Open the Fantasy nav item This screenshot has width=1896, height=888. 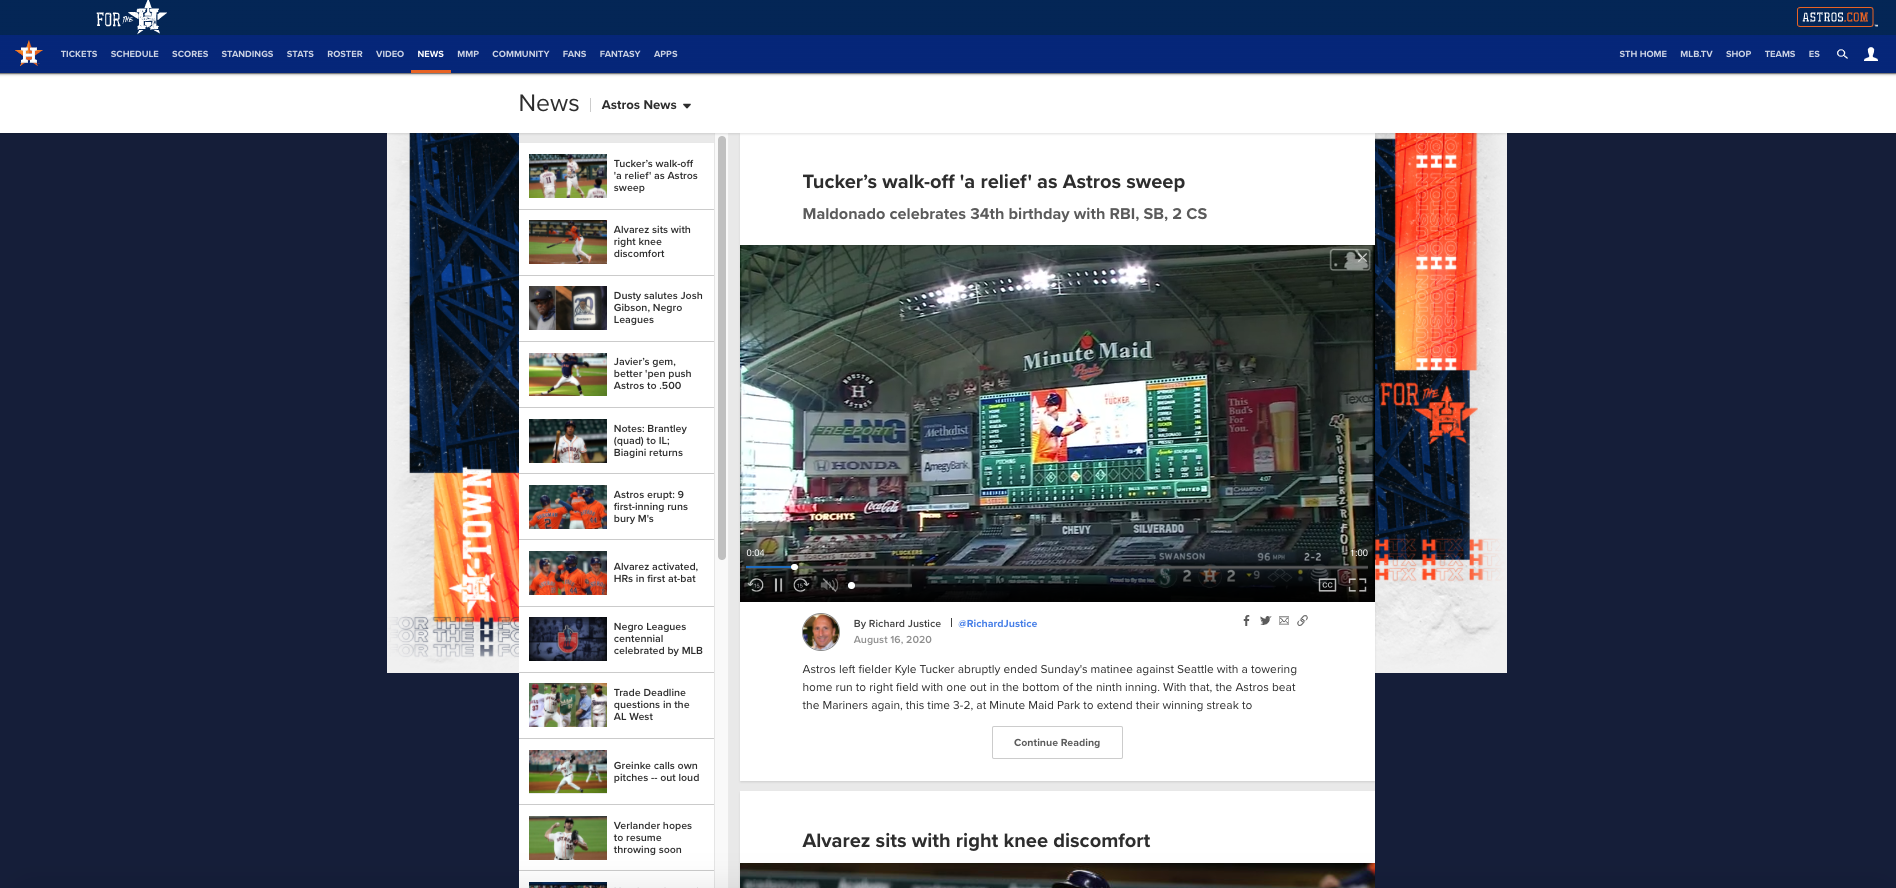point(620,54)
